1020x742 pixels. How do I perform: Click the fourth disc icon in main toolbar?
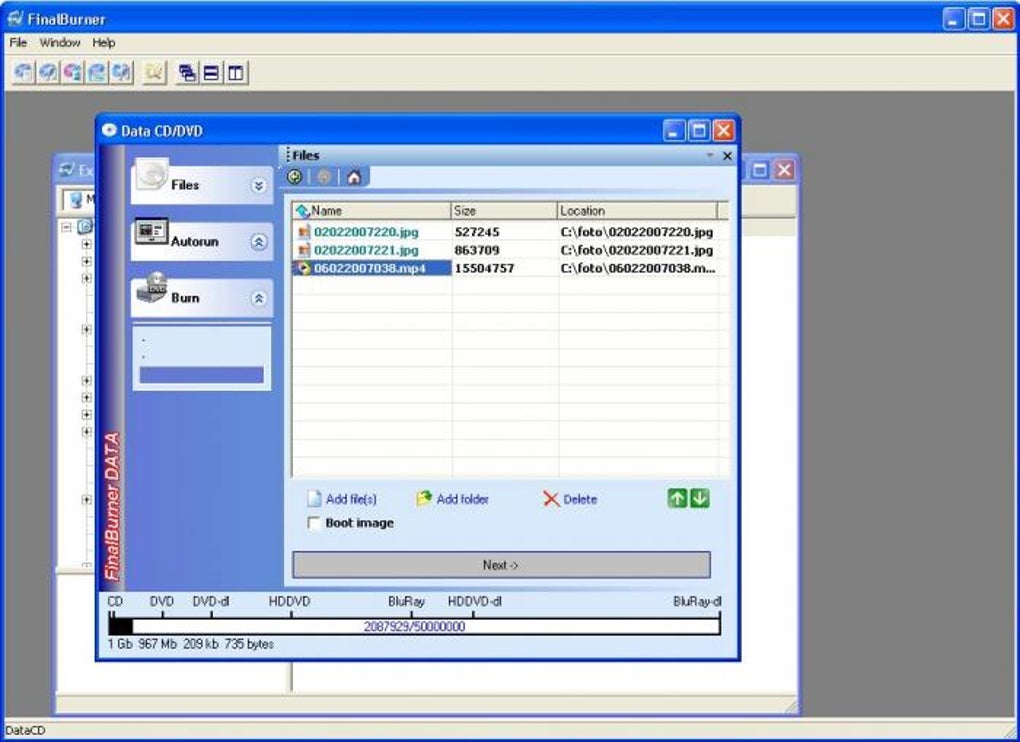click(x=97, y=72)
